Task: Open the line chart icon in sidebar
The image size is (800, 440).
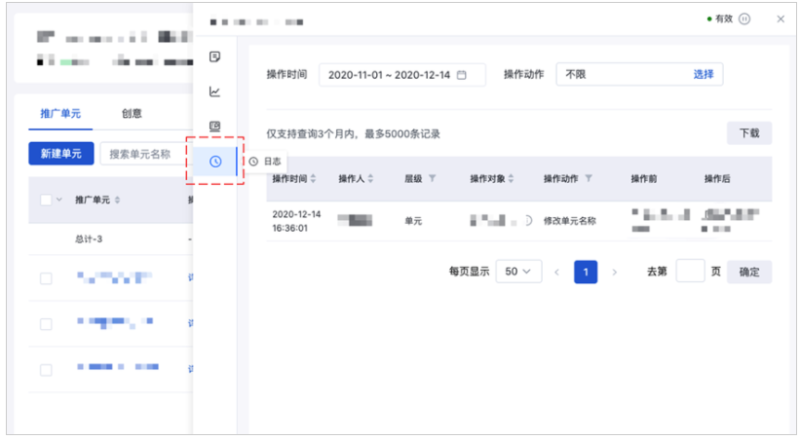Action: pos(215,92)
